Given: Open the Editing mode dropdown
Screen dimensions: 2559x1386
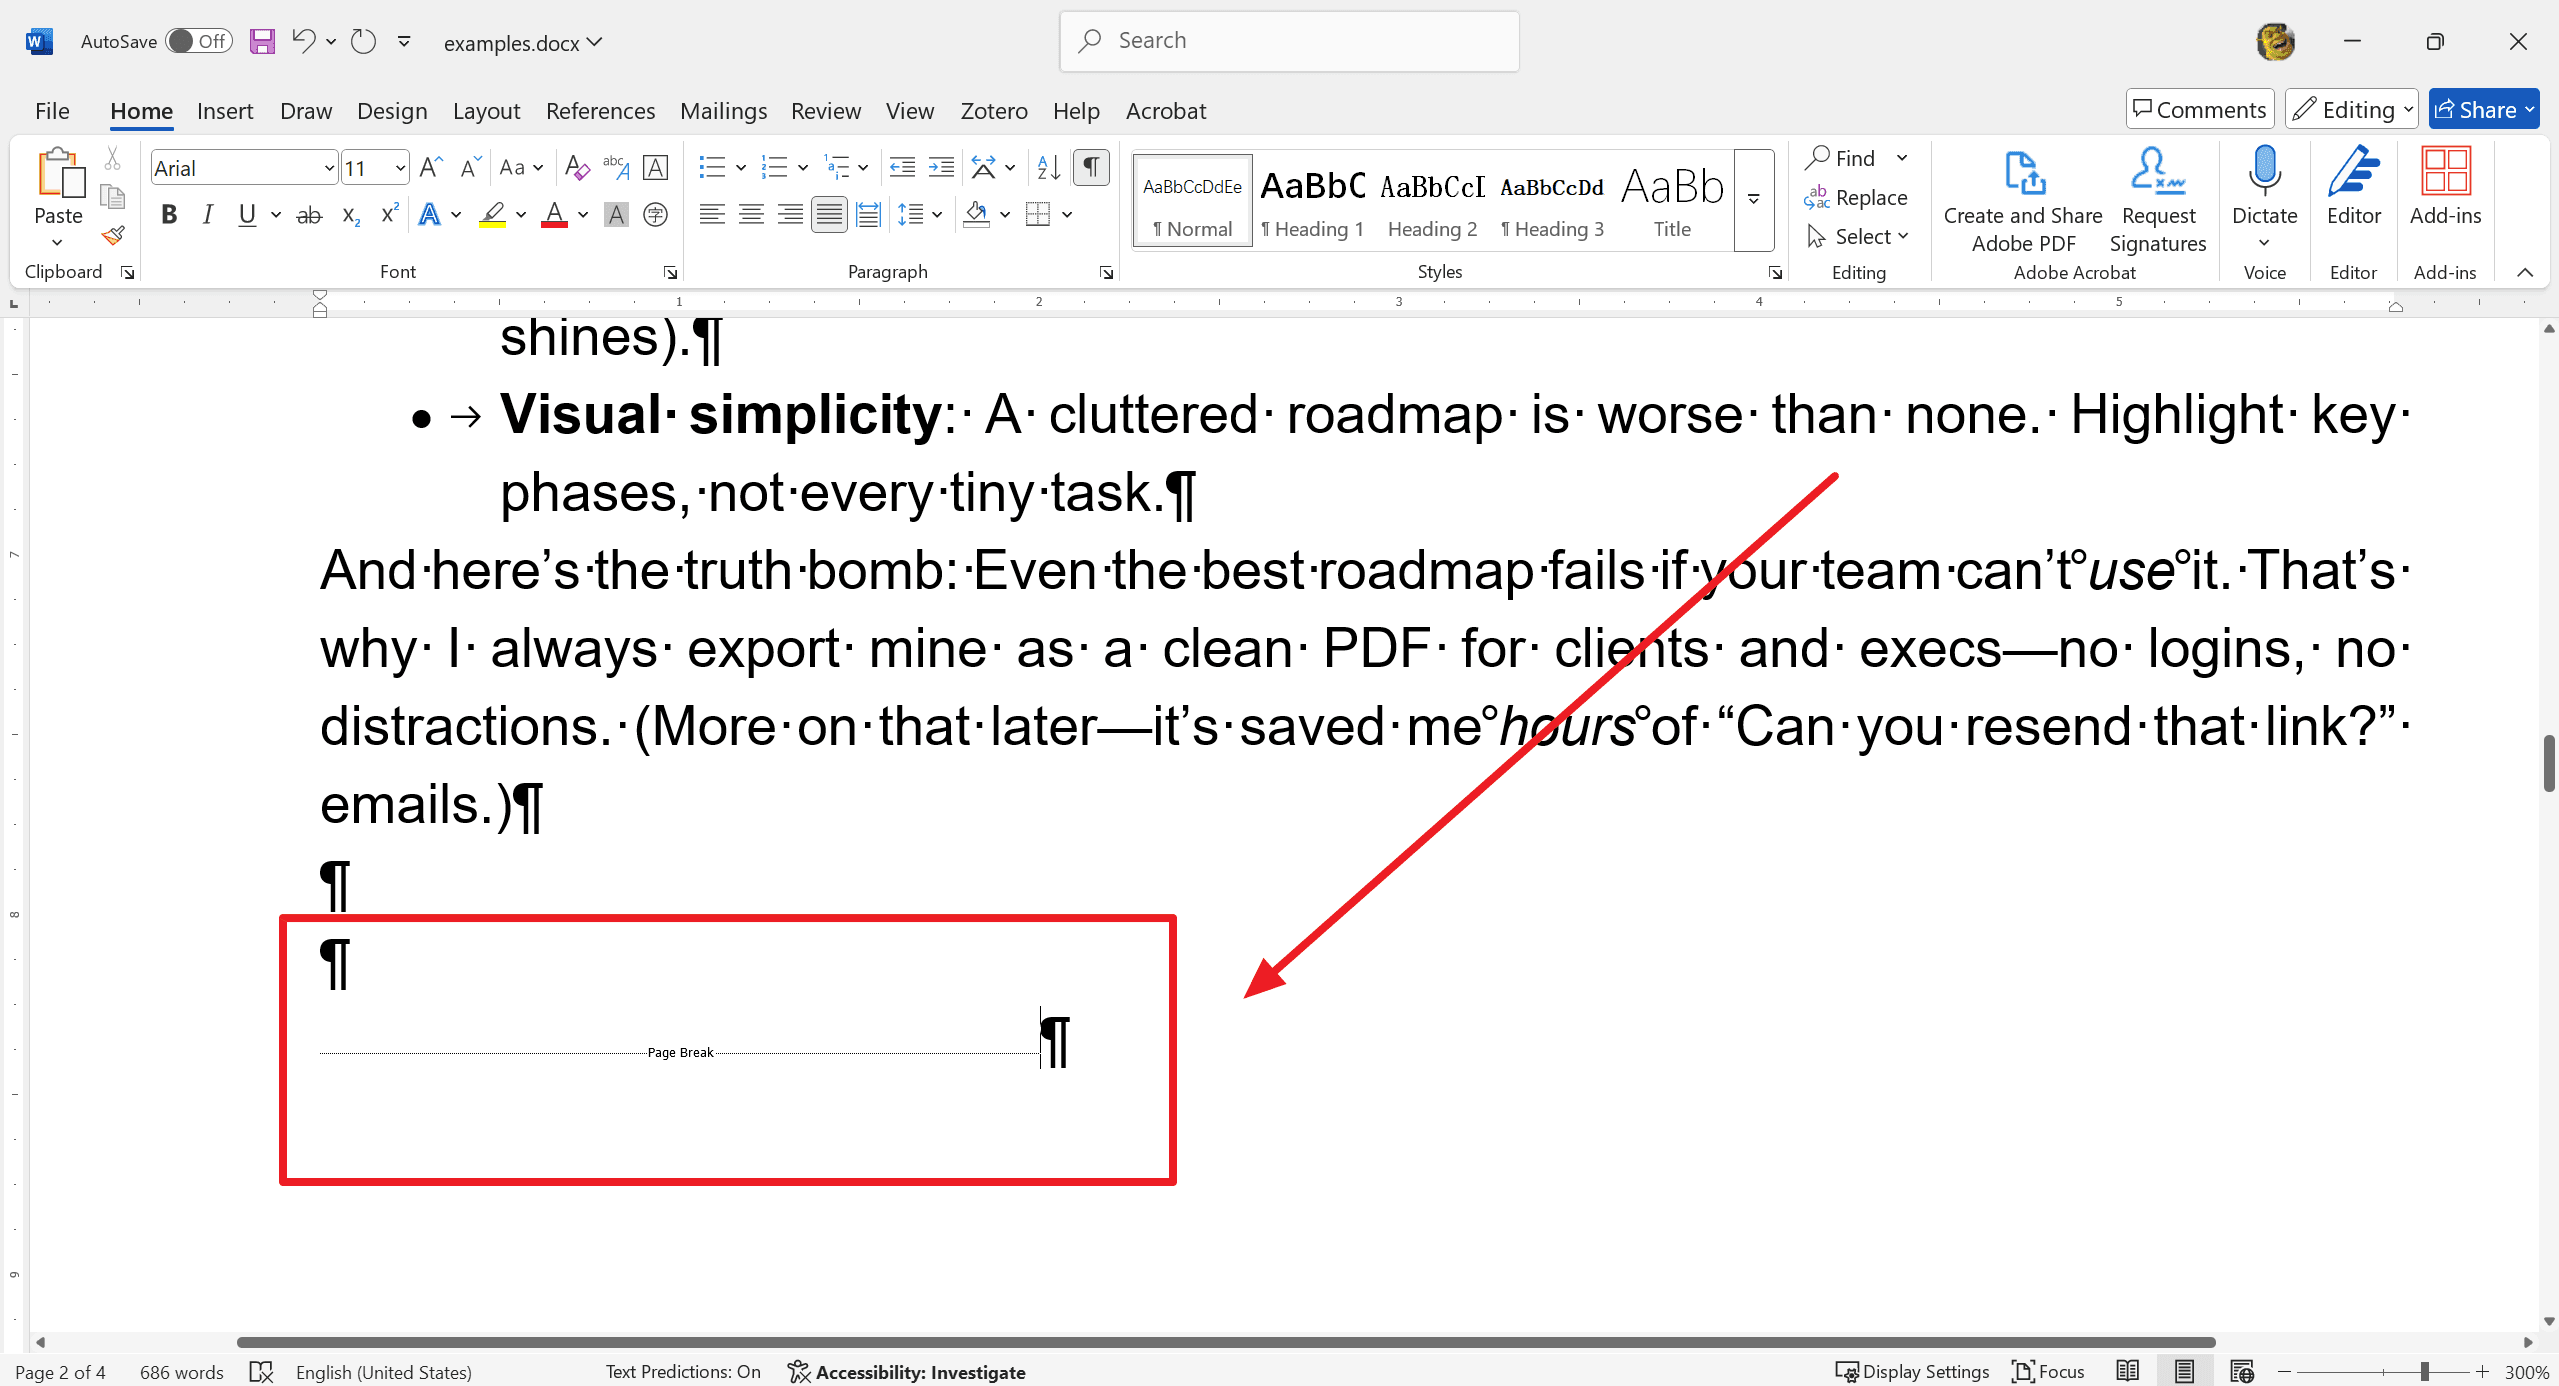Looking at the screenshot, I should coord(2351,109).
